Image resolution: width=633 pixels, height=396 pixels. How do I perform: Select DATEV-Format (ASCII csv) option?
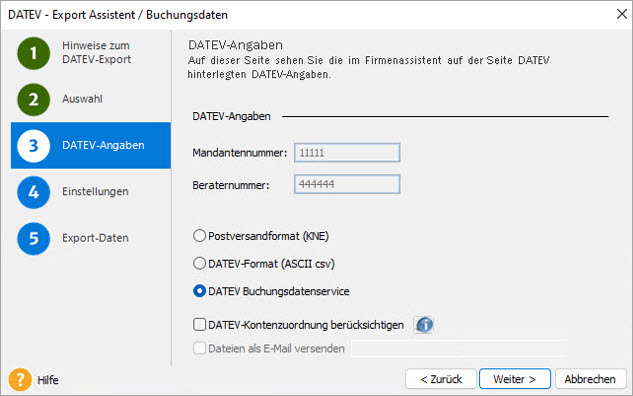(x=199, y=264)
